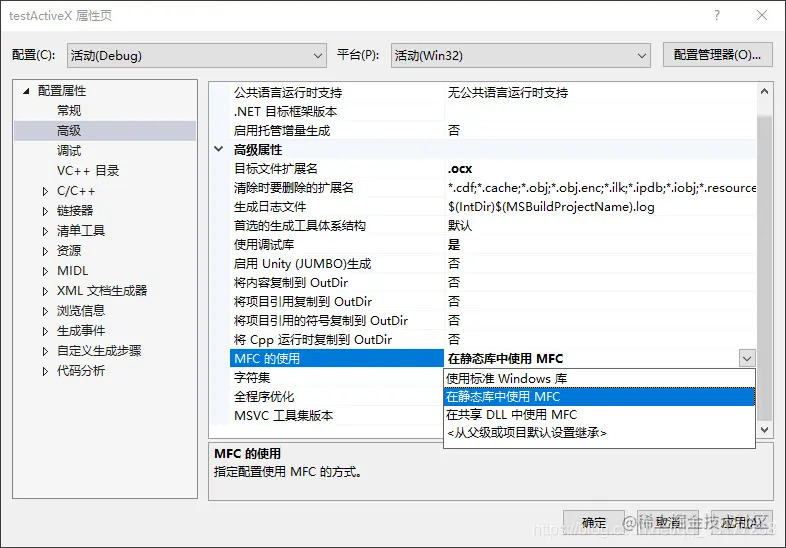Expand the 资源 tree node arrow
The height and width of the screenshot is (548, 786).
point(45,252)
